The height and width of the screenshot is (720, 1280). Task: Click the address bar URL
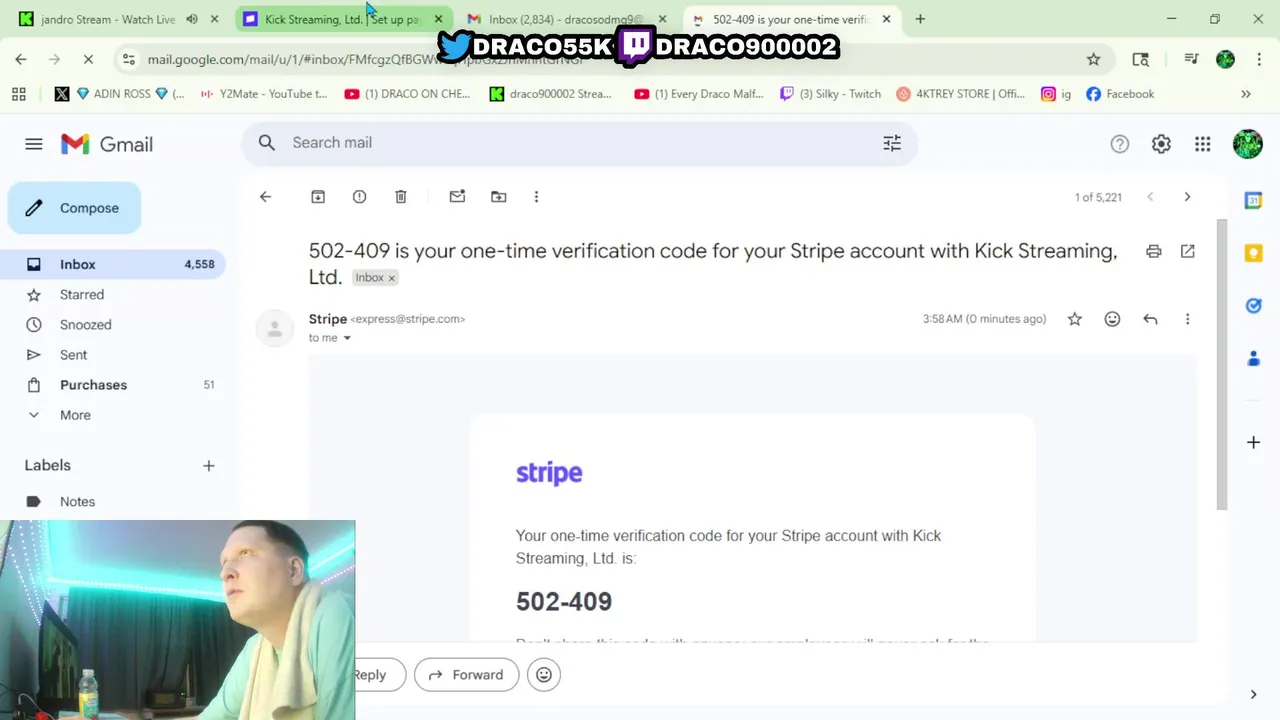click(x=365, y=60)
